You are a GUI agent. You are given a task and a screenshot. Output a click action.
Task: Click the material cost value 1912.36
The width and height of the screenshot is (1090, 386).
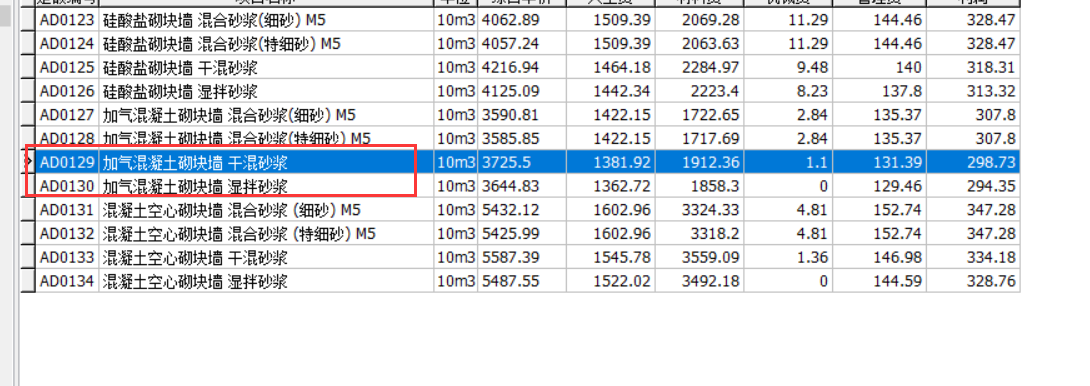[x=710, y=163]
